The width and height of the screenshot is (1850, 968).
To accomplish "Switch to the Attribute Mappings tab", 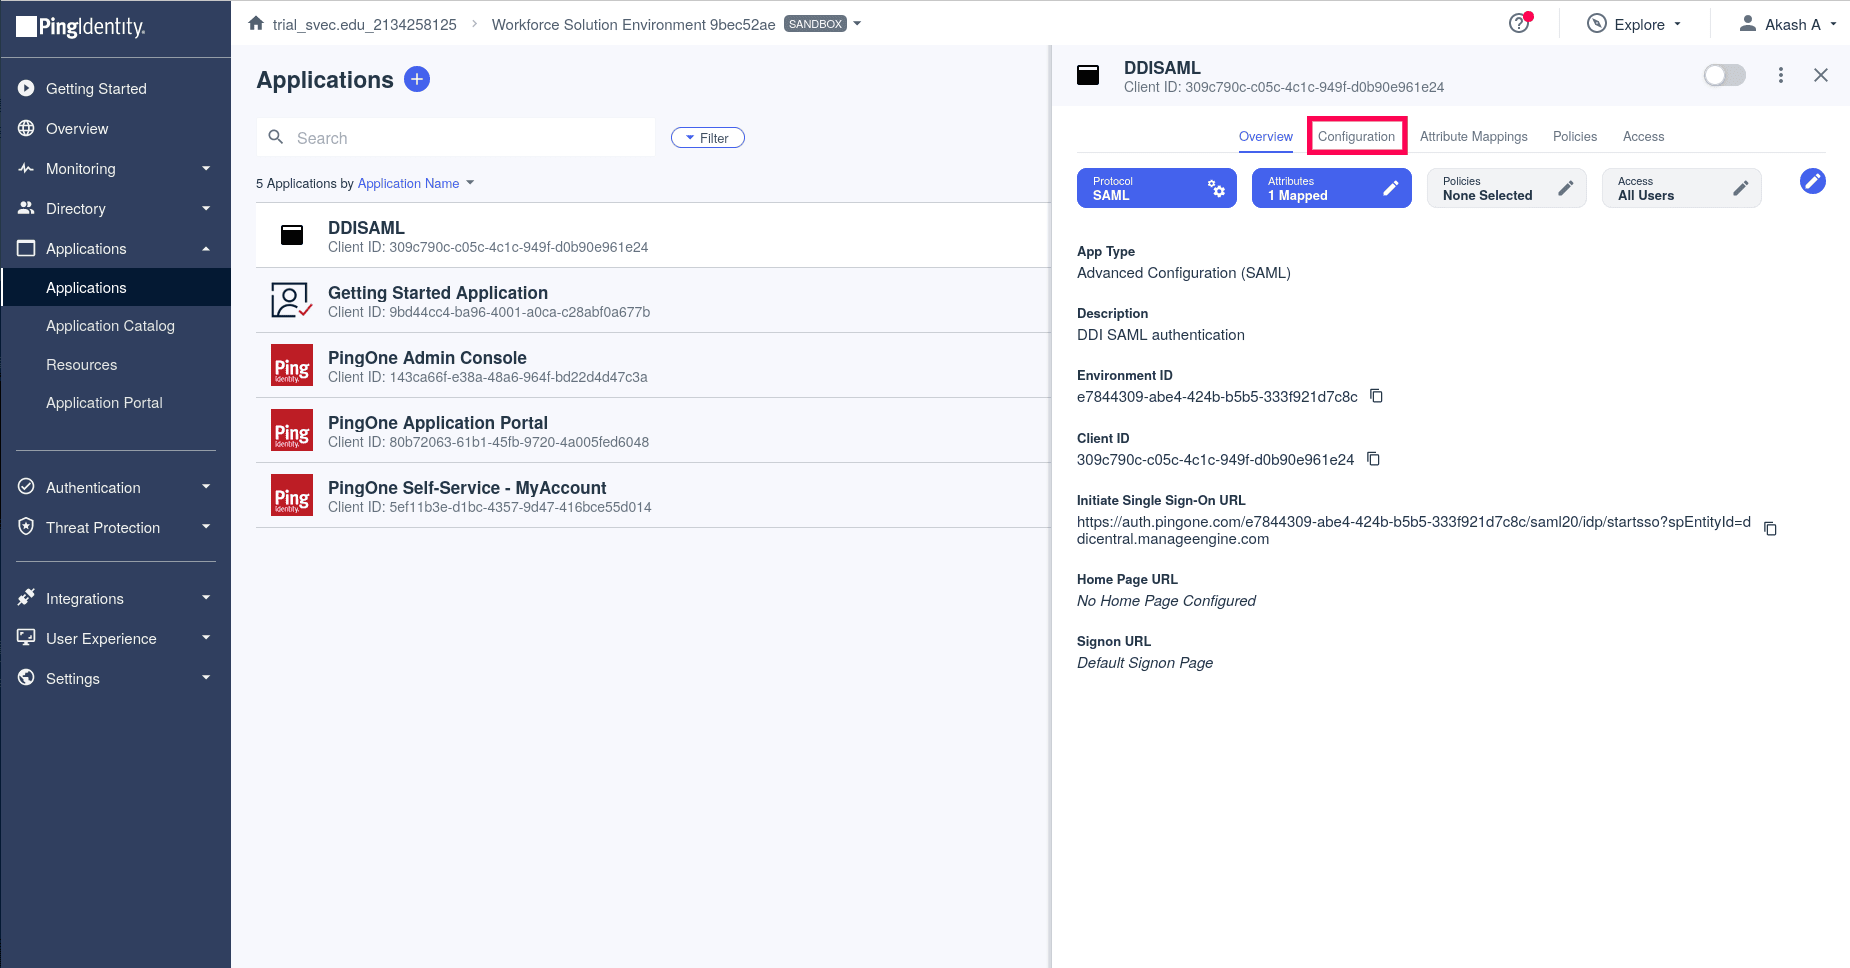I will (1473, 136).
